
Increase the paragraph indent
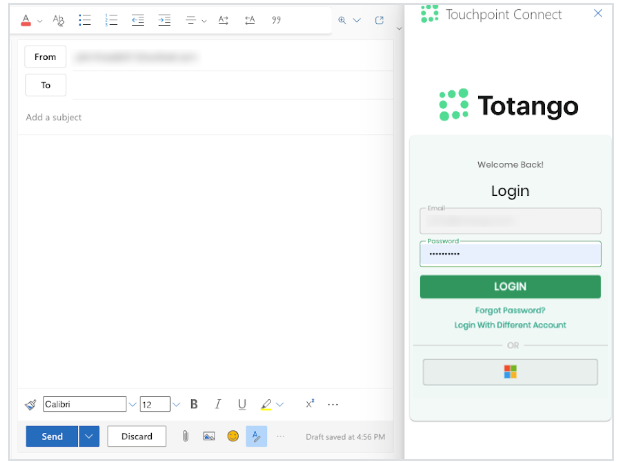tap(164, 20)
